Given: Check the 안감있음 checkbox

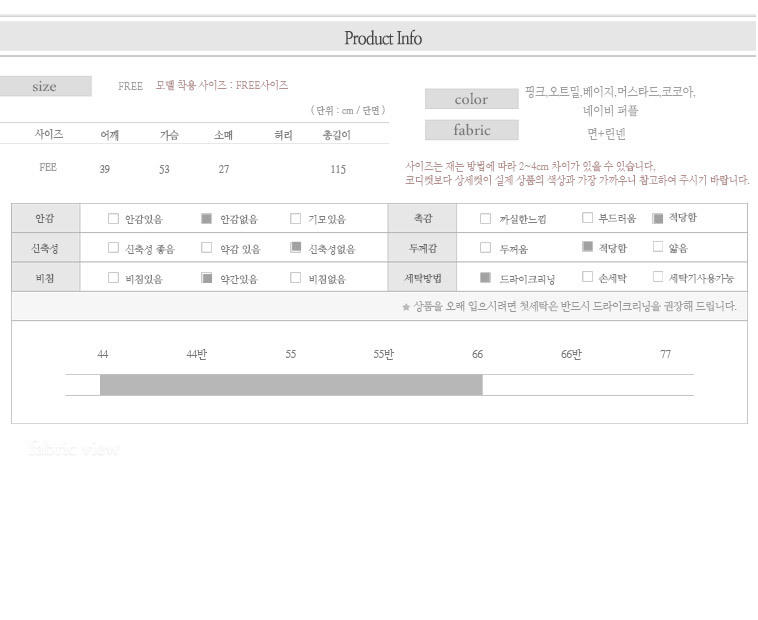Looking at the screenshot, I should pyautogui.click(x=113, y=219).
